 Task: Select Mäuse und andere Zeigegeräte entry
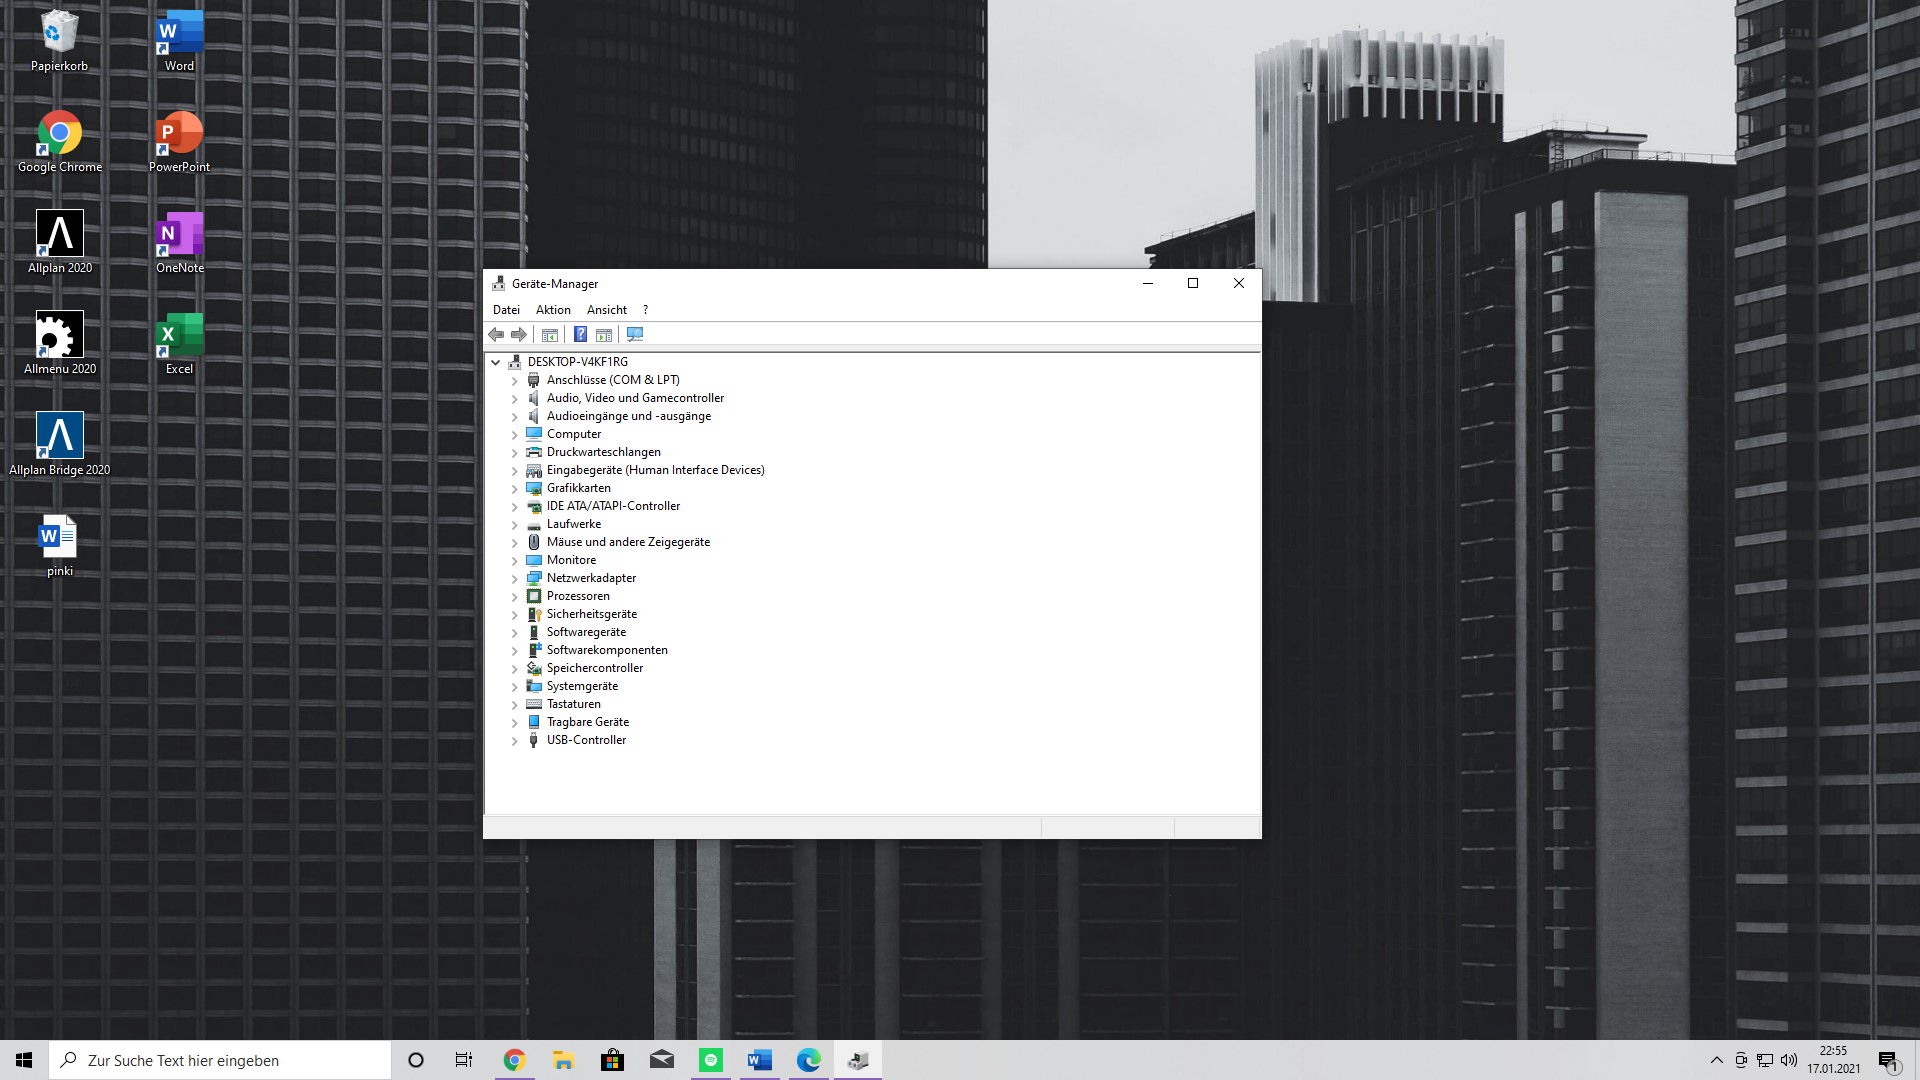(x=628, y=542)
